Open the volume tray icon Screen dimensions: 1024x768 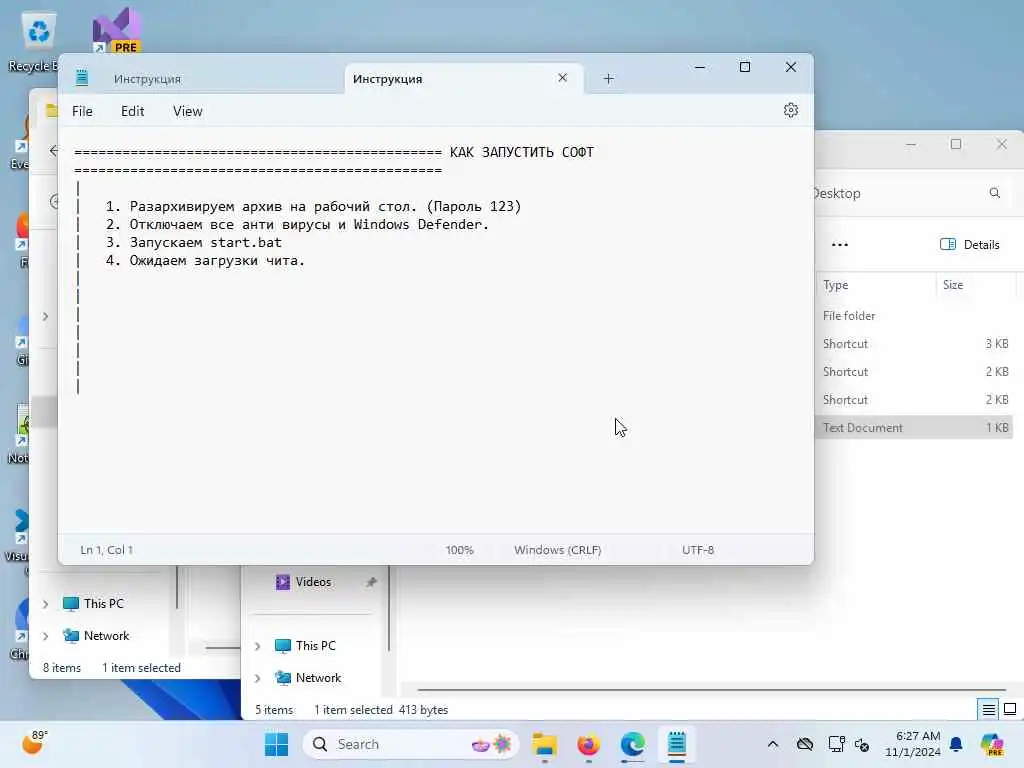click(x=861, y=744)
